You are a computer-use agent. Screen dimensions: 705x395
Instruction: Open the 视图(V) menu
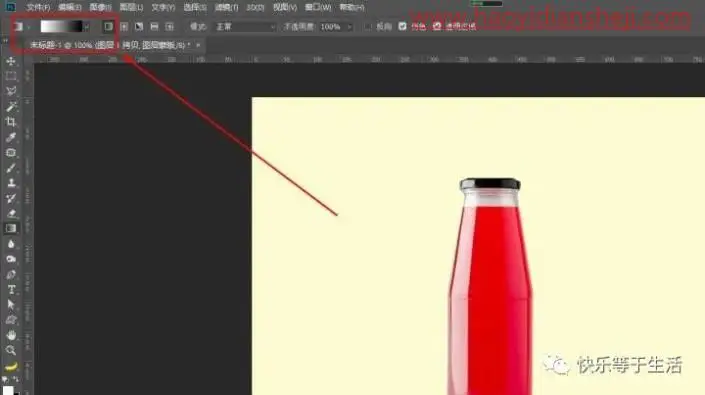point(285,7)
